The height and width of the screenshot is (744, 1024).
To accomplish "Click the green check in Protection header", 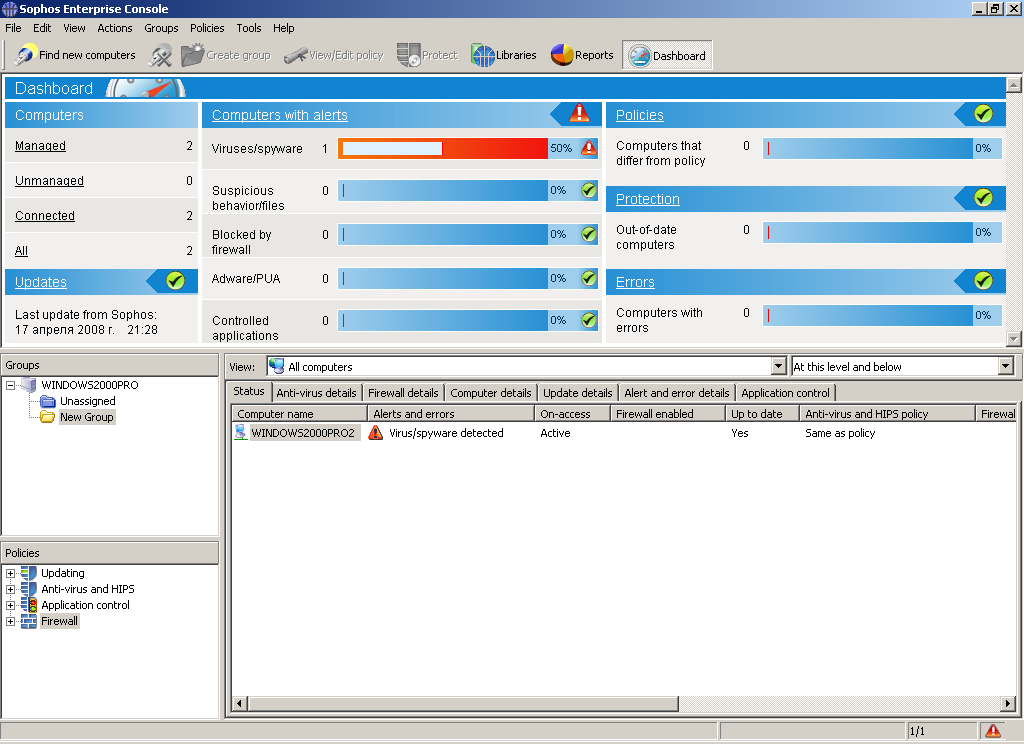I will point(983,197).
